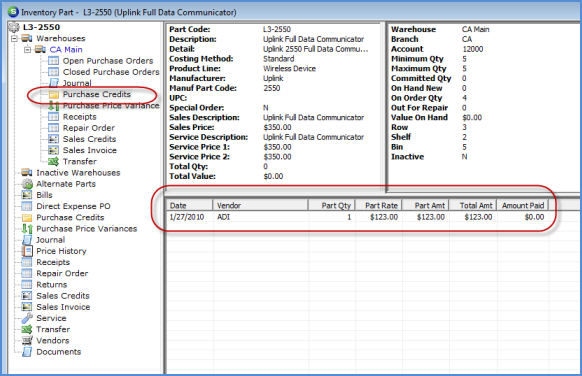
Task: Click the Purchase Price Variances arrows icon
Action: [x=27, y=229]
